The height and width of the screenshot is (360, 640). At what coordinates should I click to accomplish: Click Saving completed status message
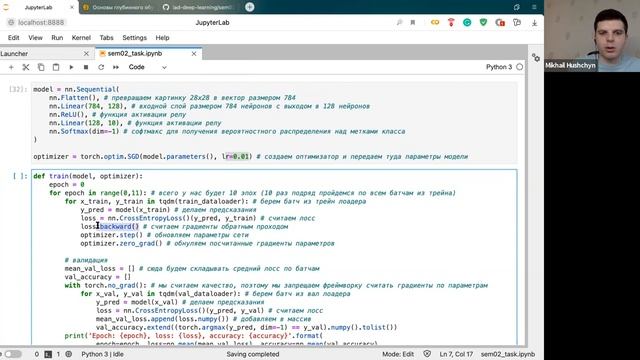click(x=253, y=354)
